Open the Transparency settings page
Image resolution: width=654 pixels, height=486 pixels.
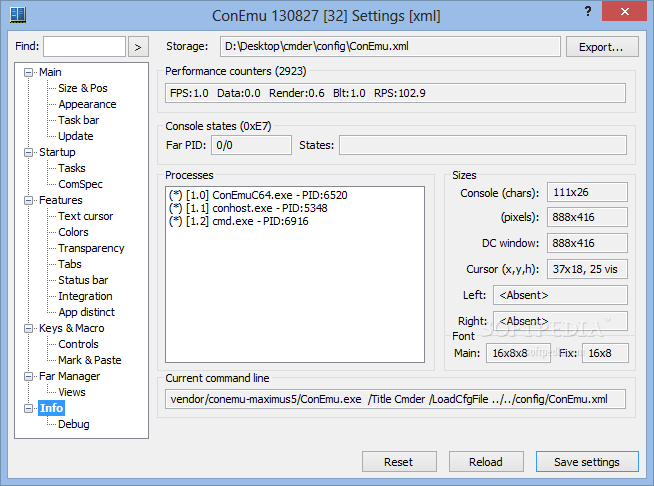(91, 248)
